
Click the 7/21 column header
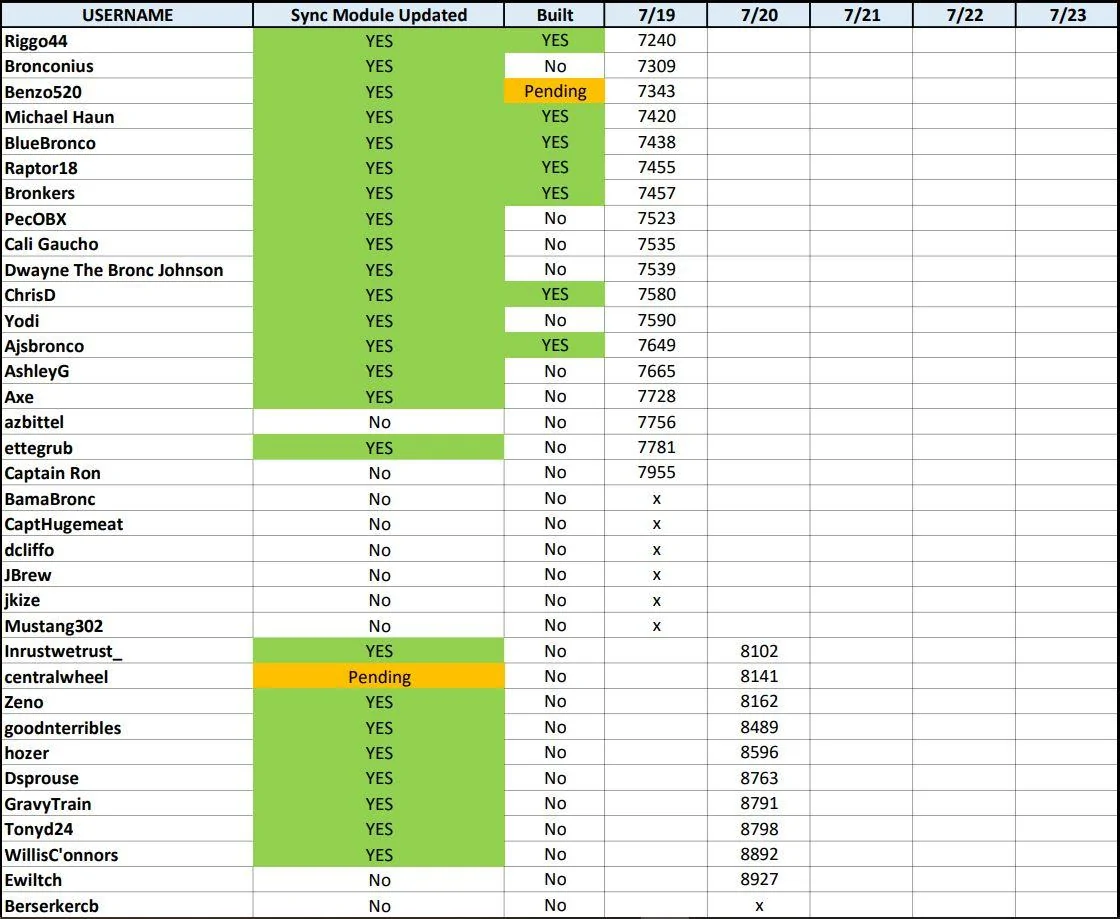pyautogui.click(x=861, y=15)
